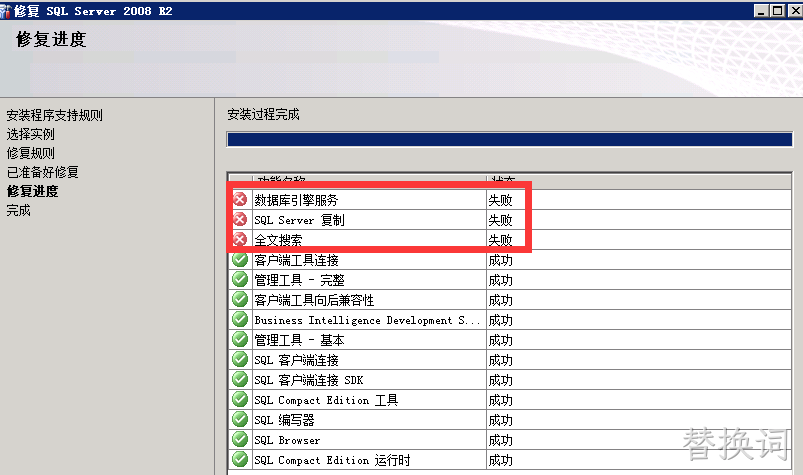Click the success icon beside 管理工具 - 完整
The width and height of the screenshot is (803, 475).
point(240,279)
